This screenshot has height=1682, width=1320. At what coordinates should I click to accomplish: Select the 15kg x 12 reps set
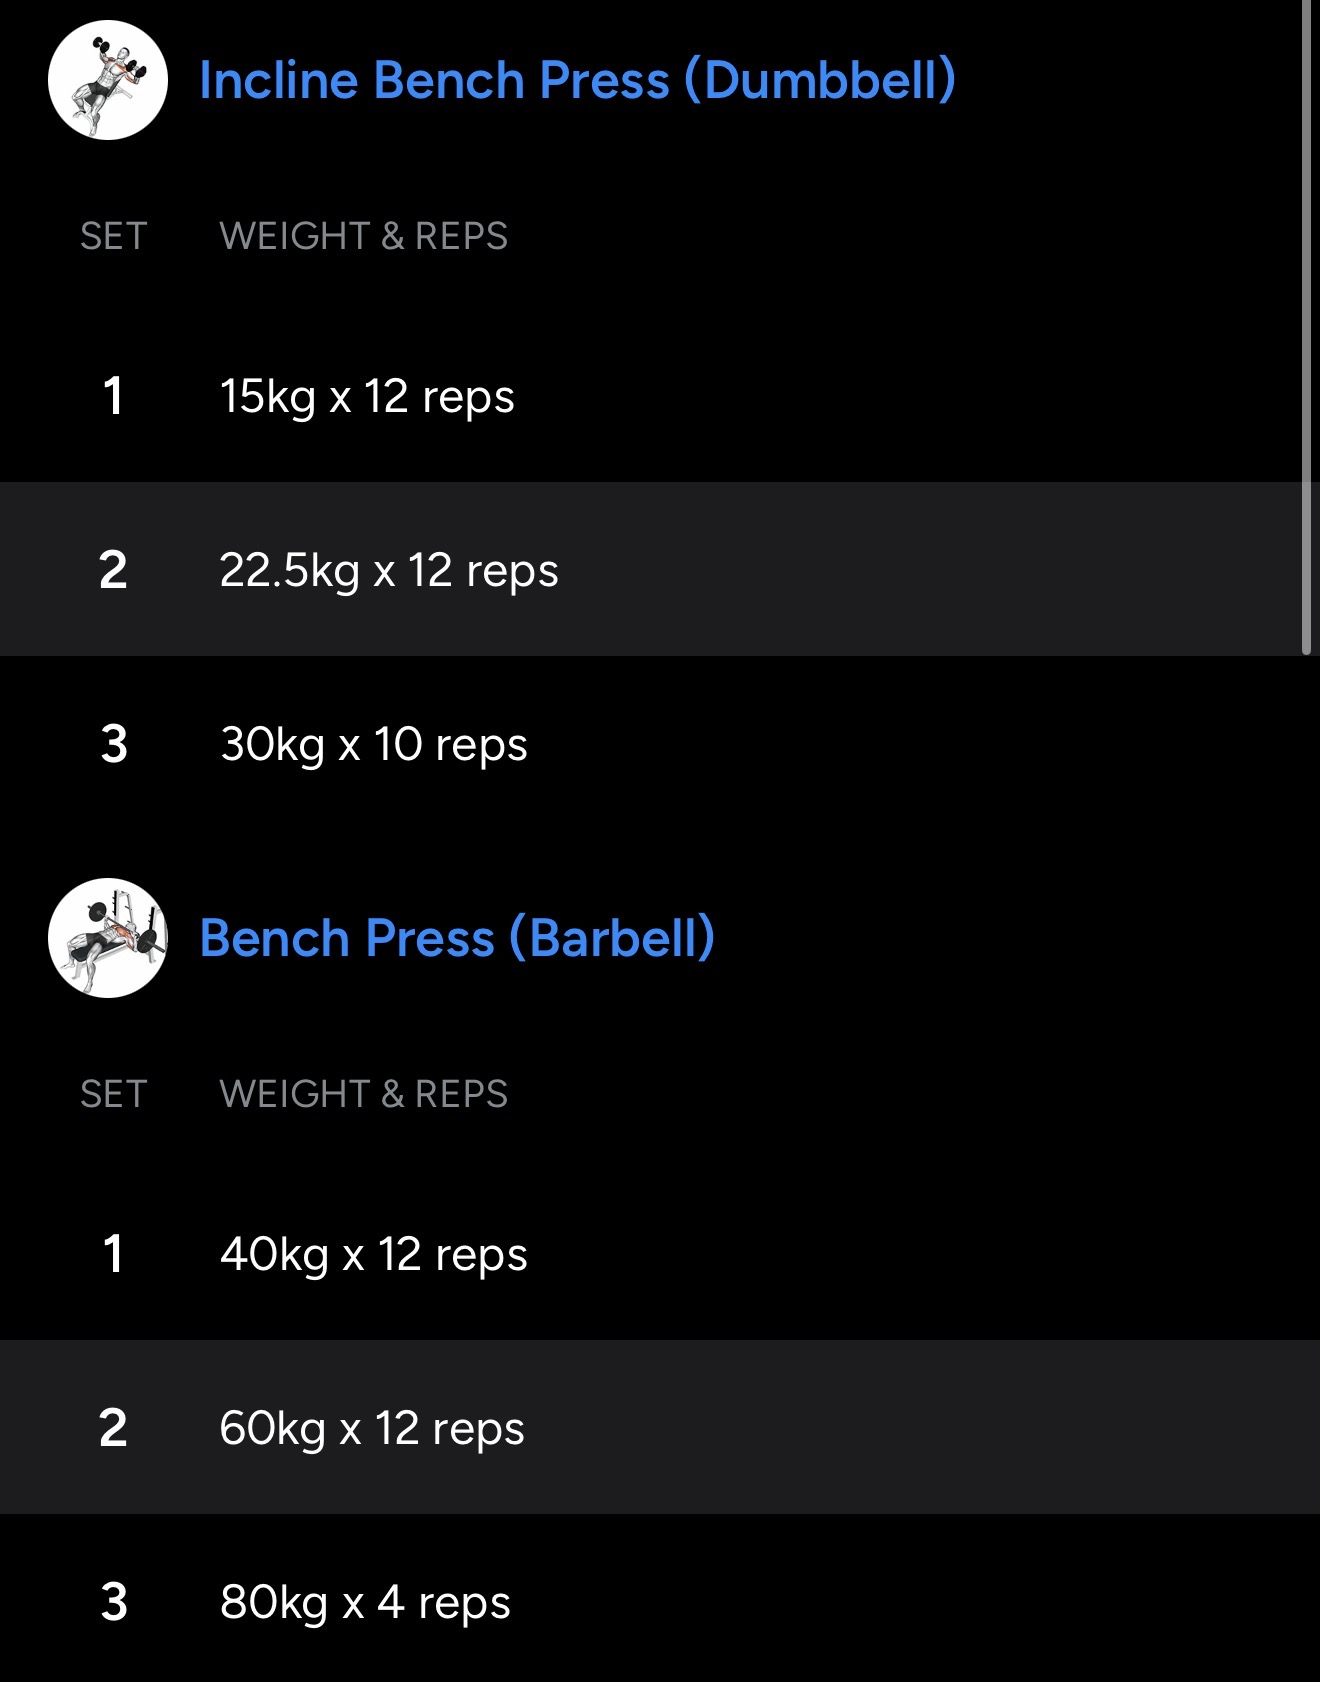367,396
